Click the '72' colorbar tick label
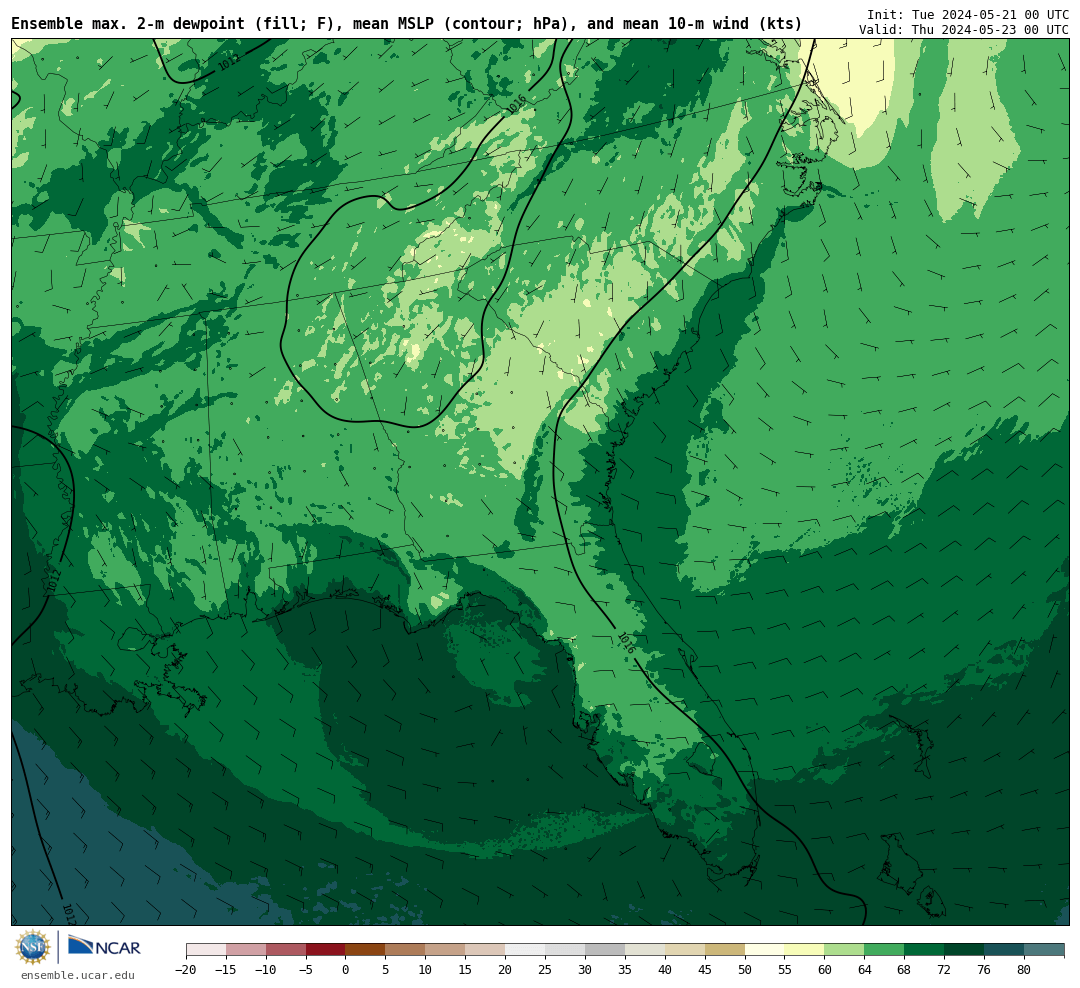This screenshot has width=1080, height=988. pos(945,970)
